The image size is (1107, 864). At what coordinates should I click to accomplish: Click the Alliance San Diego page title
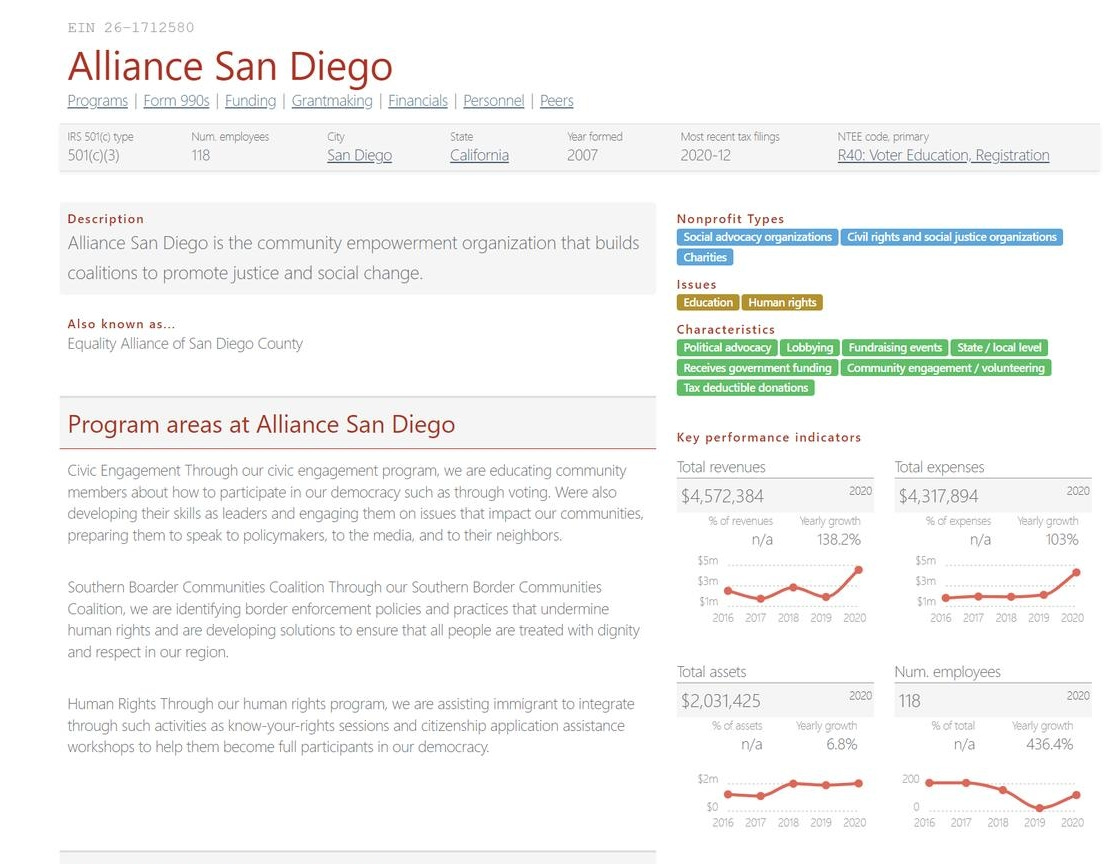[230, 66]
